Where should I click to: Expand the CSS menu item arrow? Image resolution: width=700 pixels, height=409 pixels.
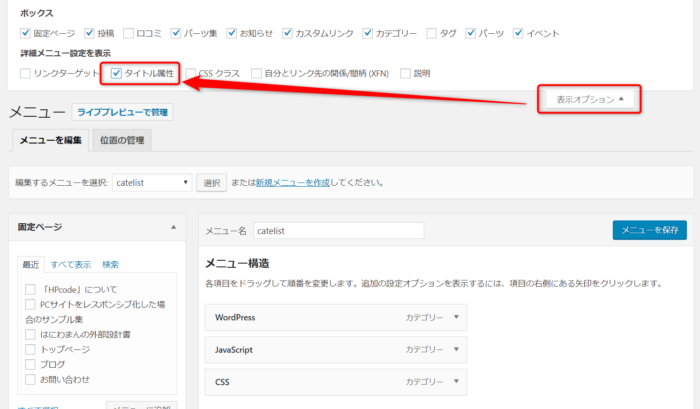[x=456, y=382]
